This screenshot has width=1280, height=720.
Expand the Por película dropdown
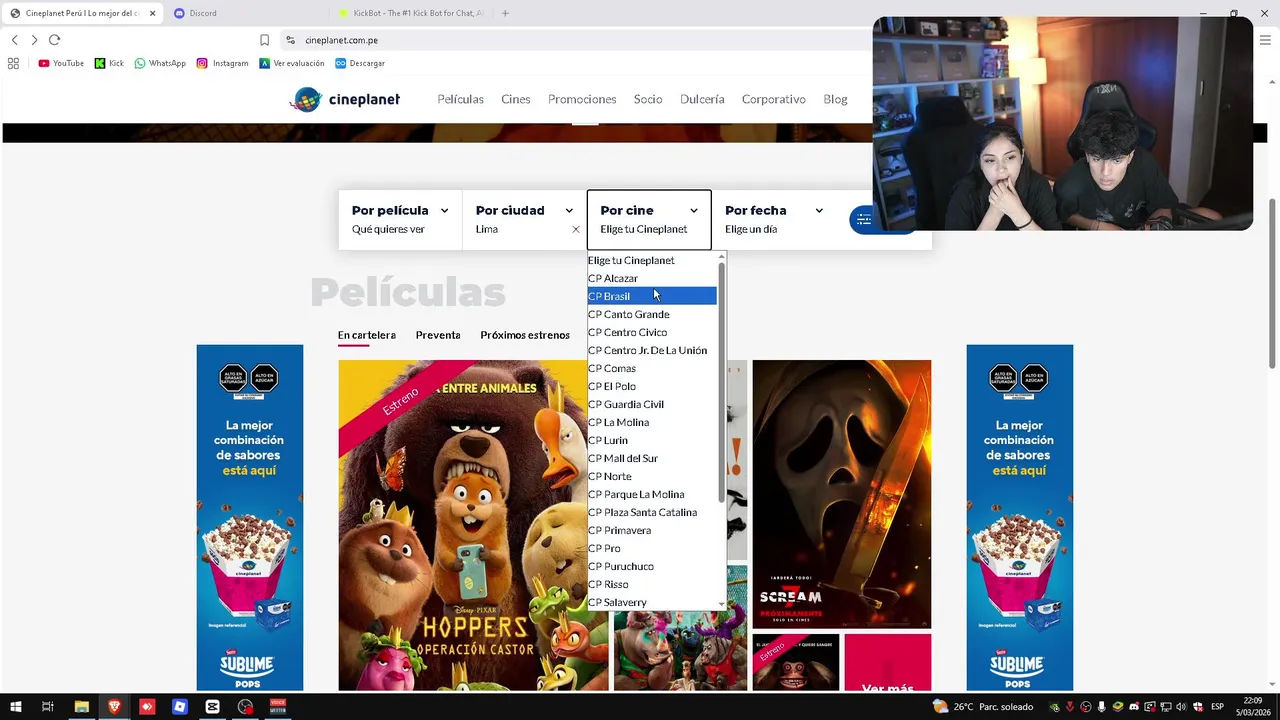point(400,220)
